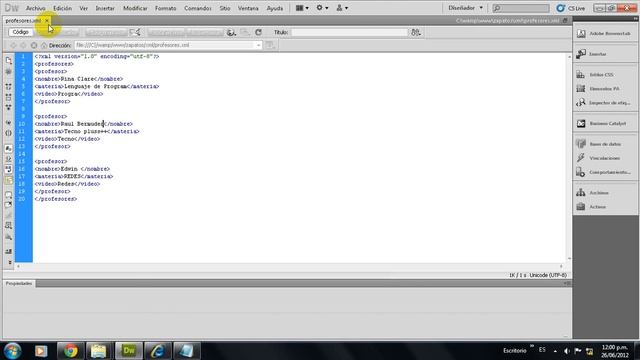Open the Site user icon dropdown
This screenshot has width=640, height=360.
point(342,8)
